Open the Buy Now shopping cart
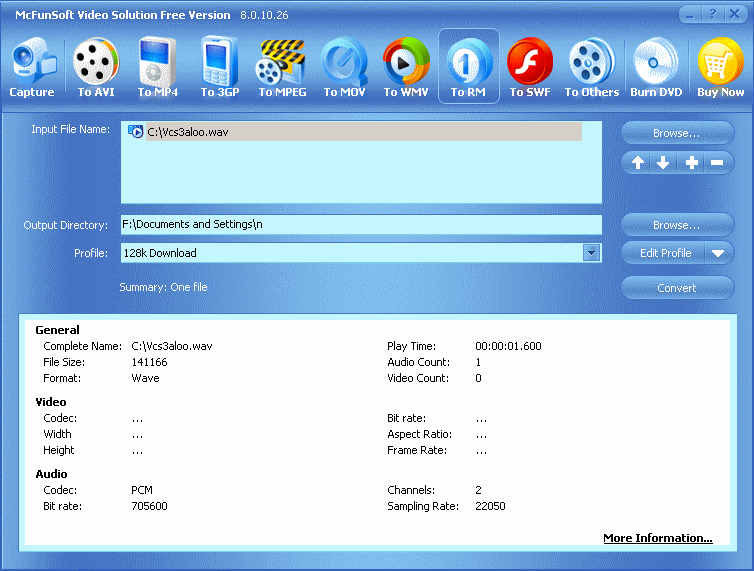Screen dimensions: 754x571 (720, 67)
